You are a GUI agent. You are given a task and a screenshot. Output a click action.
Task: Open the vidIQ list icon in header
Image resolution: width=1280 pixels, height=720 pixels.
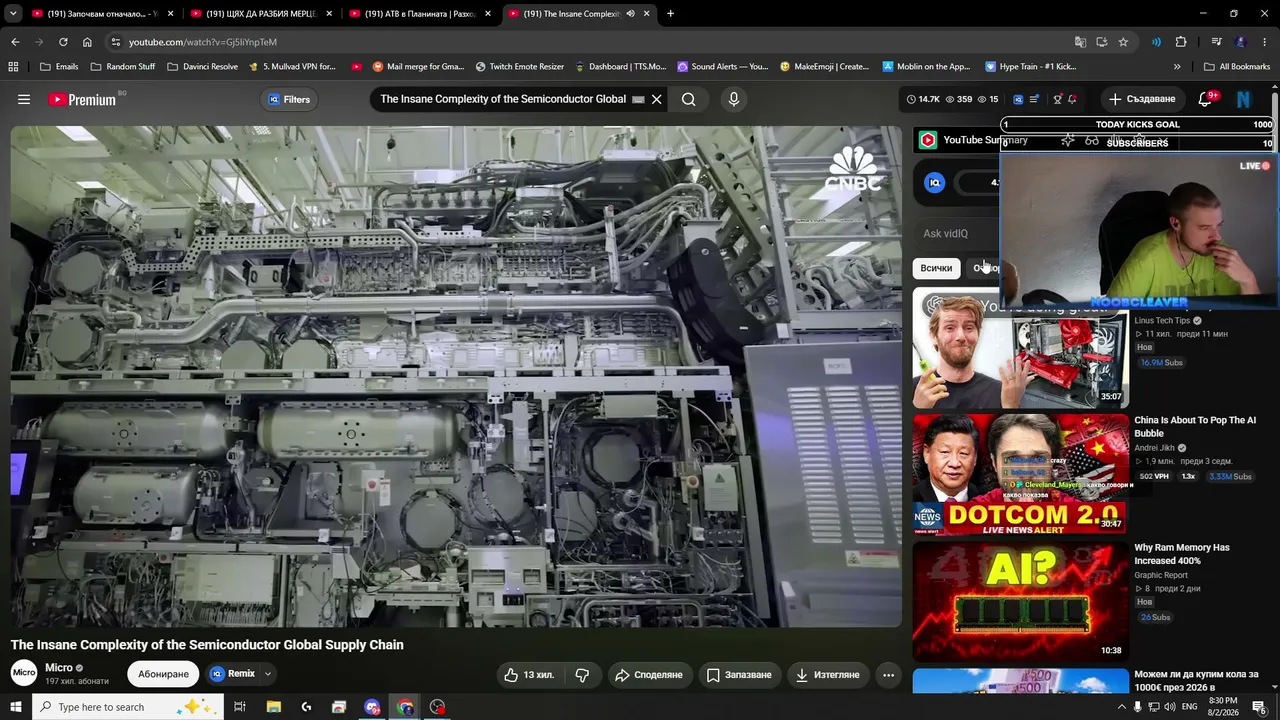point(1034,99)
